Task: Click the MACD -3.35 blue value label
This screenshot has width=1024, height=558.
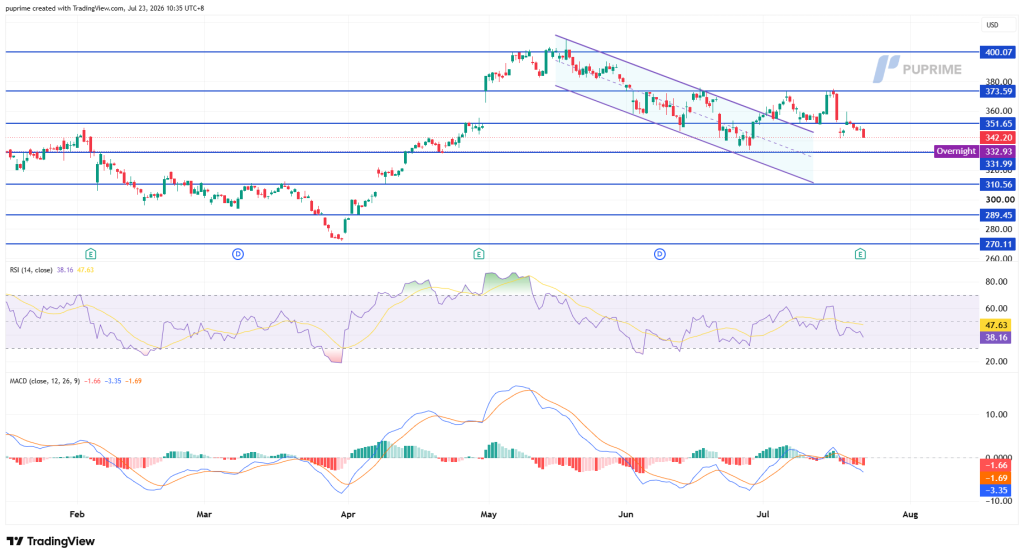Action: coord(996,490)
